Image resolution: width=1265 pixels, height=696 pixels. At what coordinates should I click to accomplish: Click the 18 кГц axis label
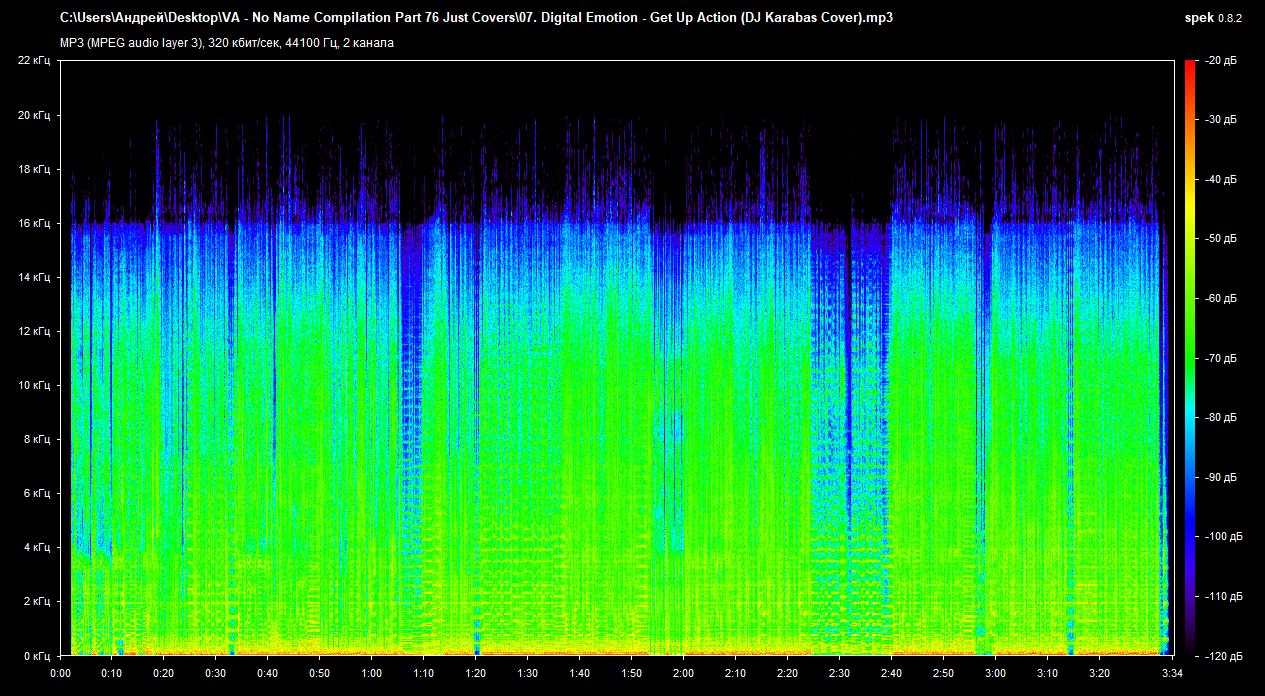(33, 169)
